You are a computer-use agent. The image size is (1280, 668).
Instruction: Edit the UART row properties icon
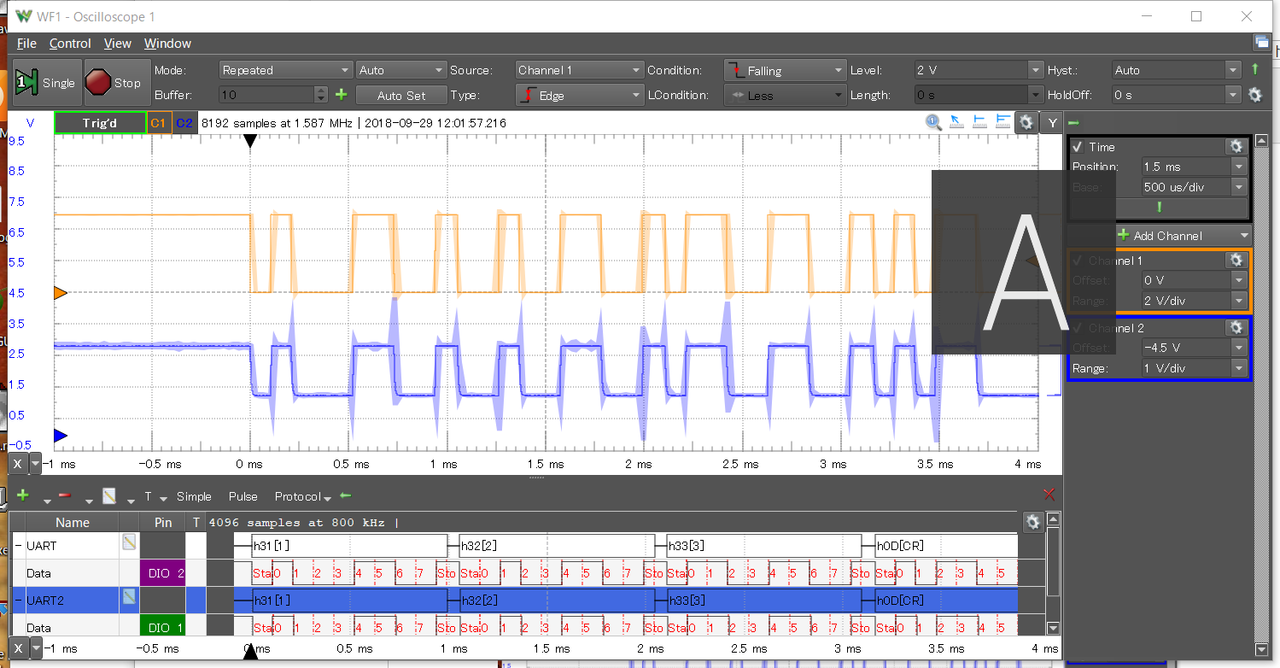pos(128,542)
